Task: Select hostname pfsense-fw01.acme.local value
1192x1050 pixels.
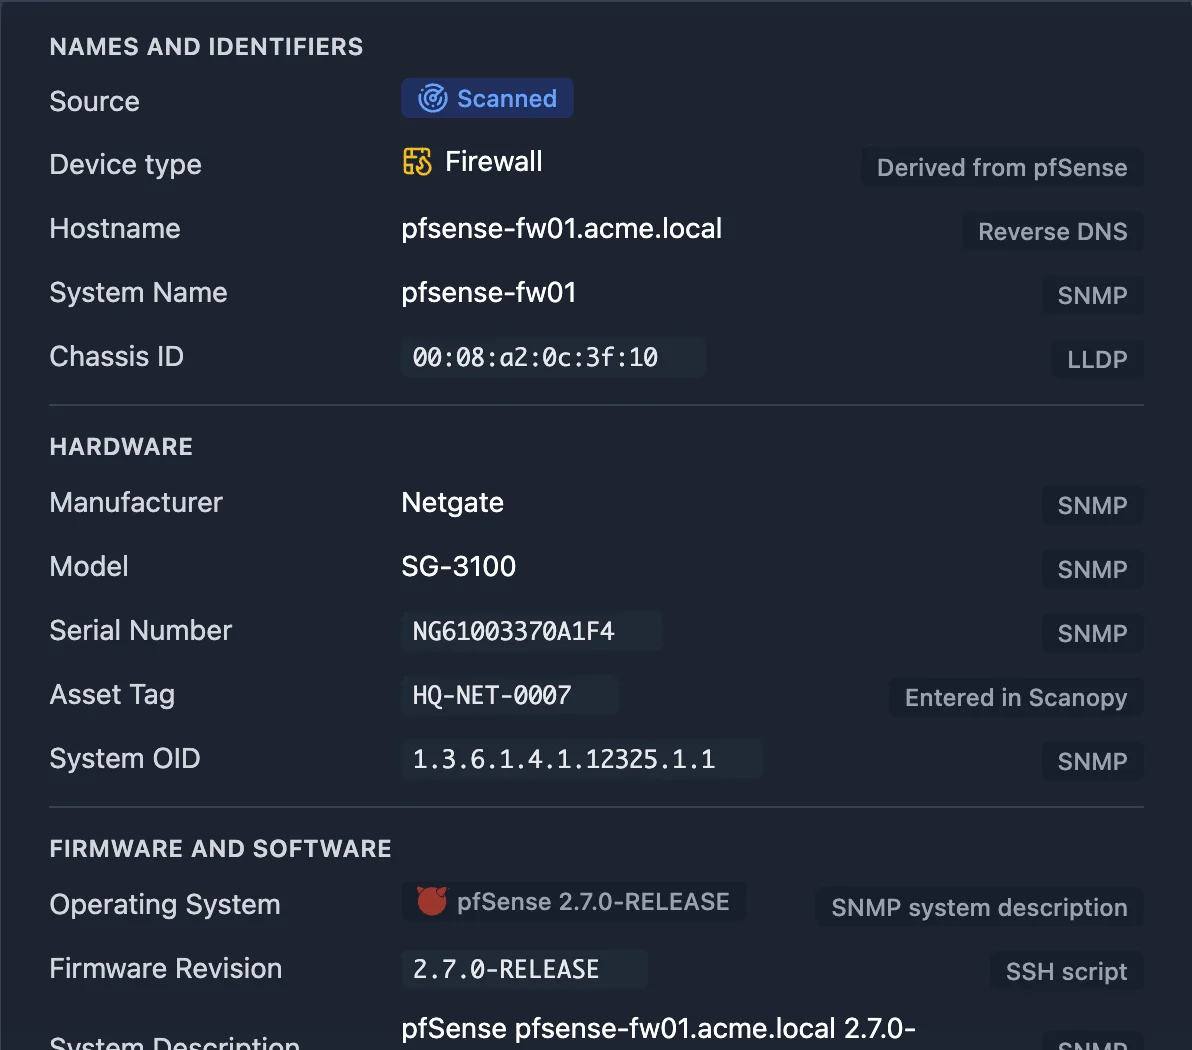Action: 562,228
